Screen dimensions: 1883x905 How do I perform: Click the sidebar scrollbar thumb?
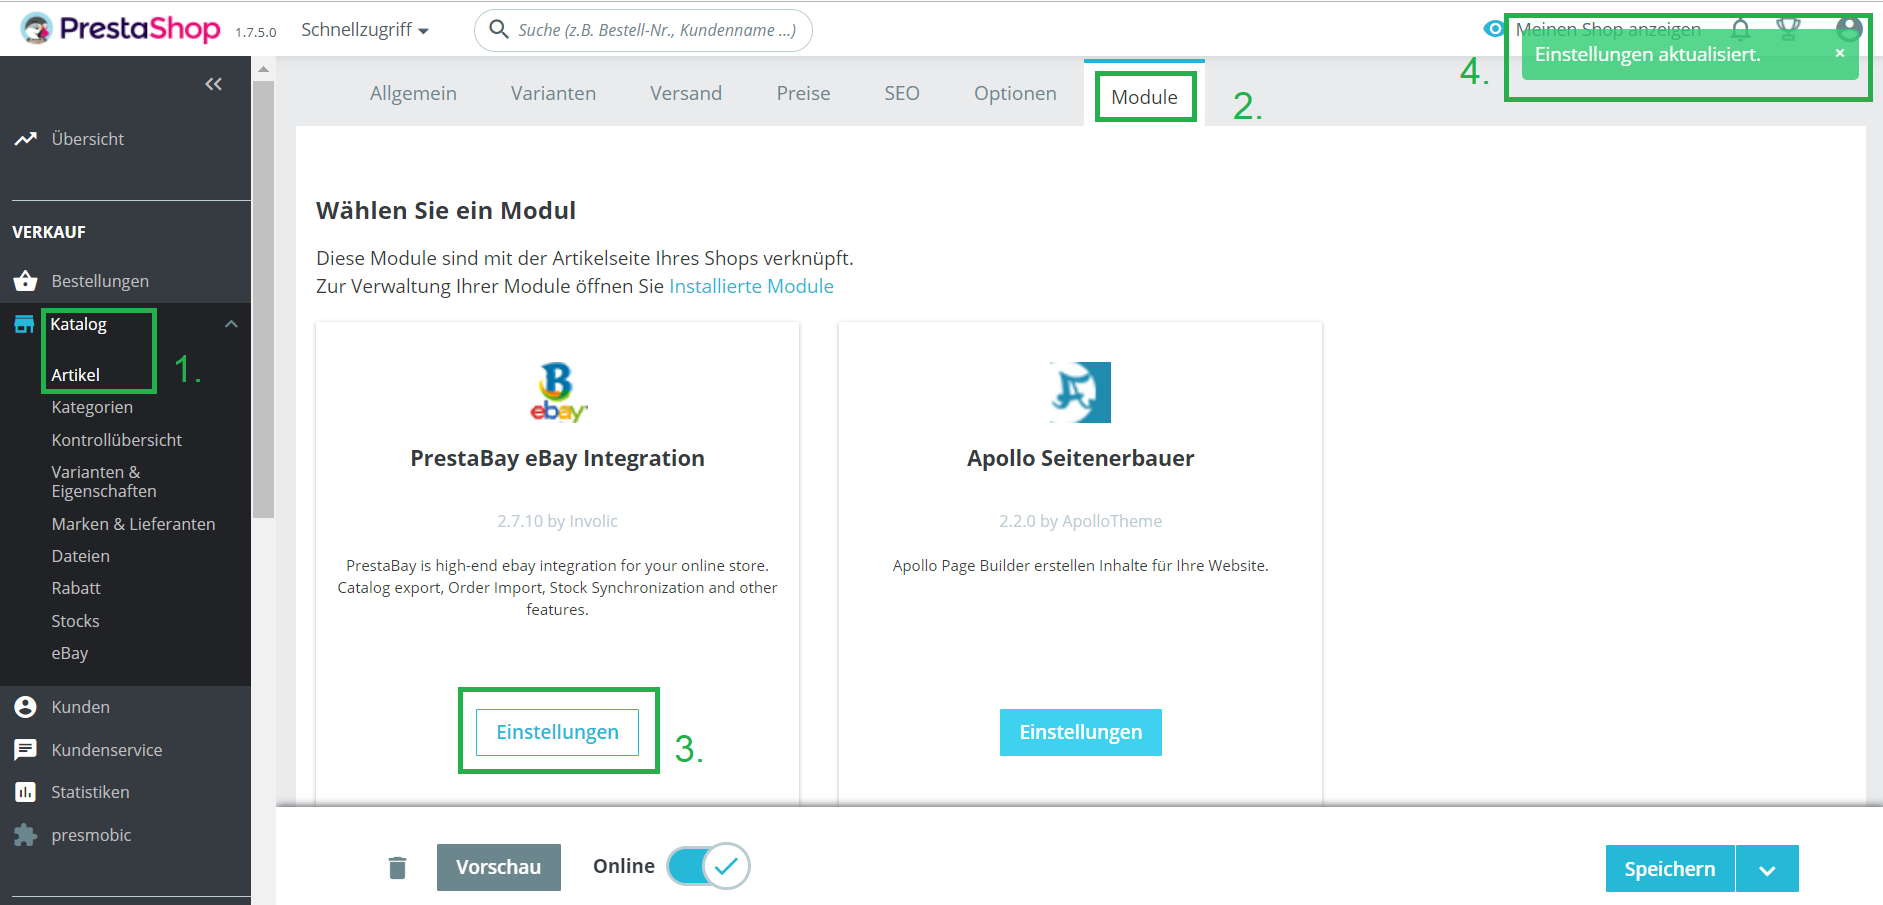pyautogui.click(x=263, y=300)
